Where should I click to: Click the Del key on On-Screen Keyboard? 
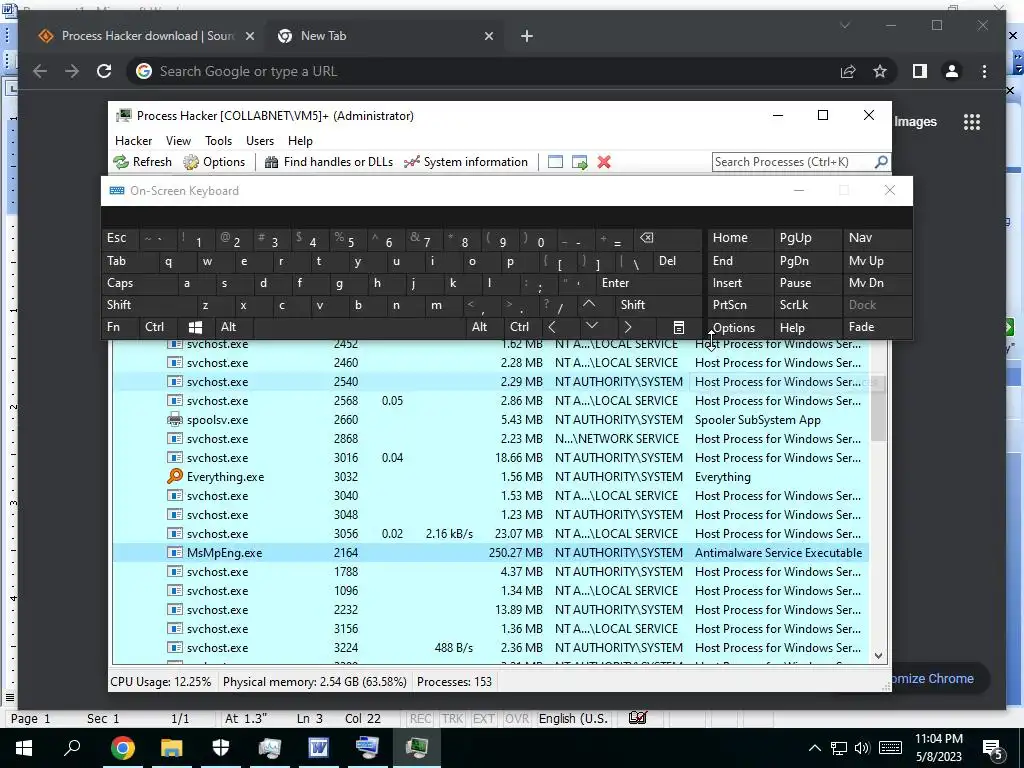pos(677,261)
